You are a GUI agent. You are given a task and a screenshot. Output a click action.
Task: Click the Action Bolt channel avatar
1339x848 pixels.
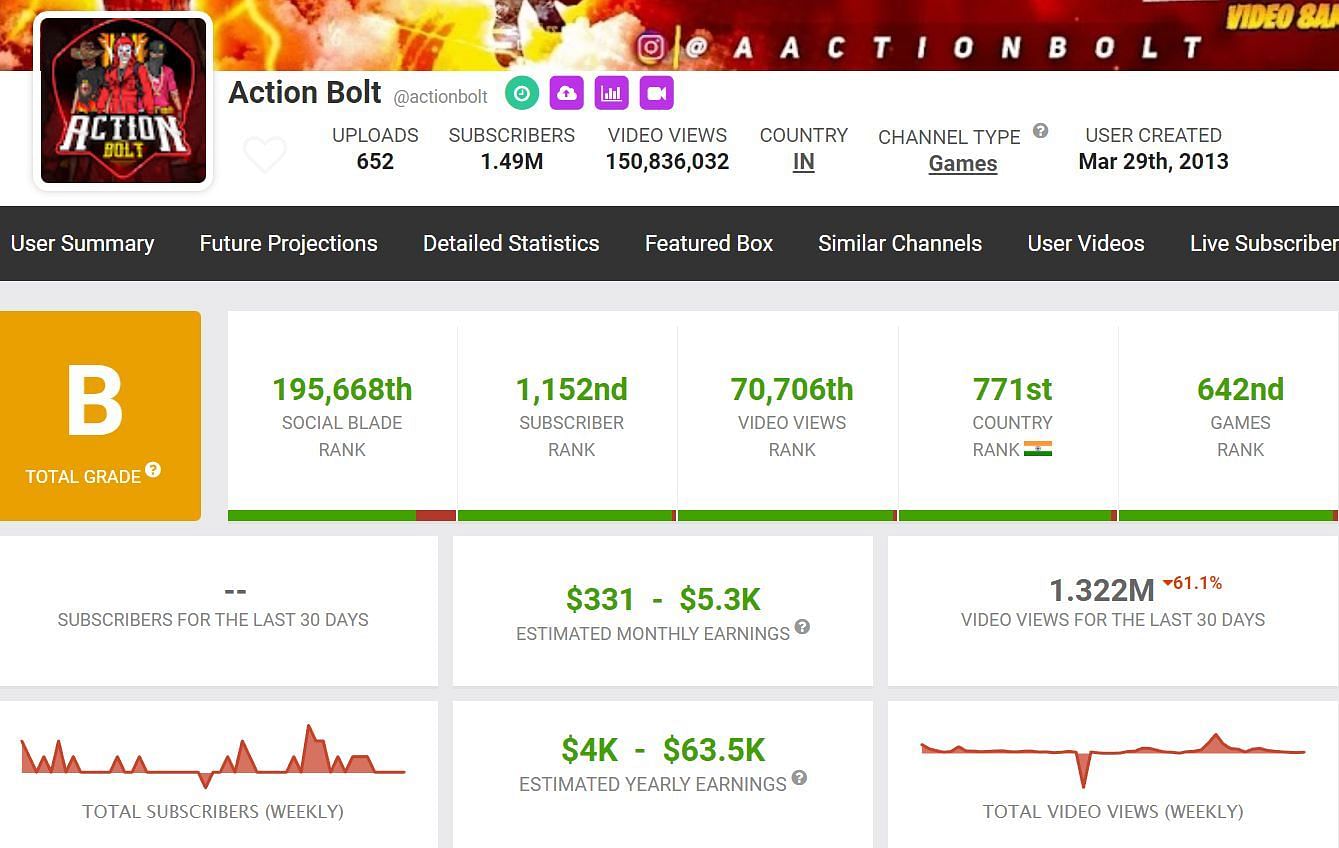point(123,100)
